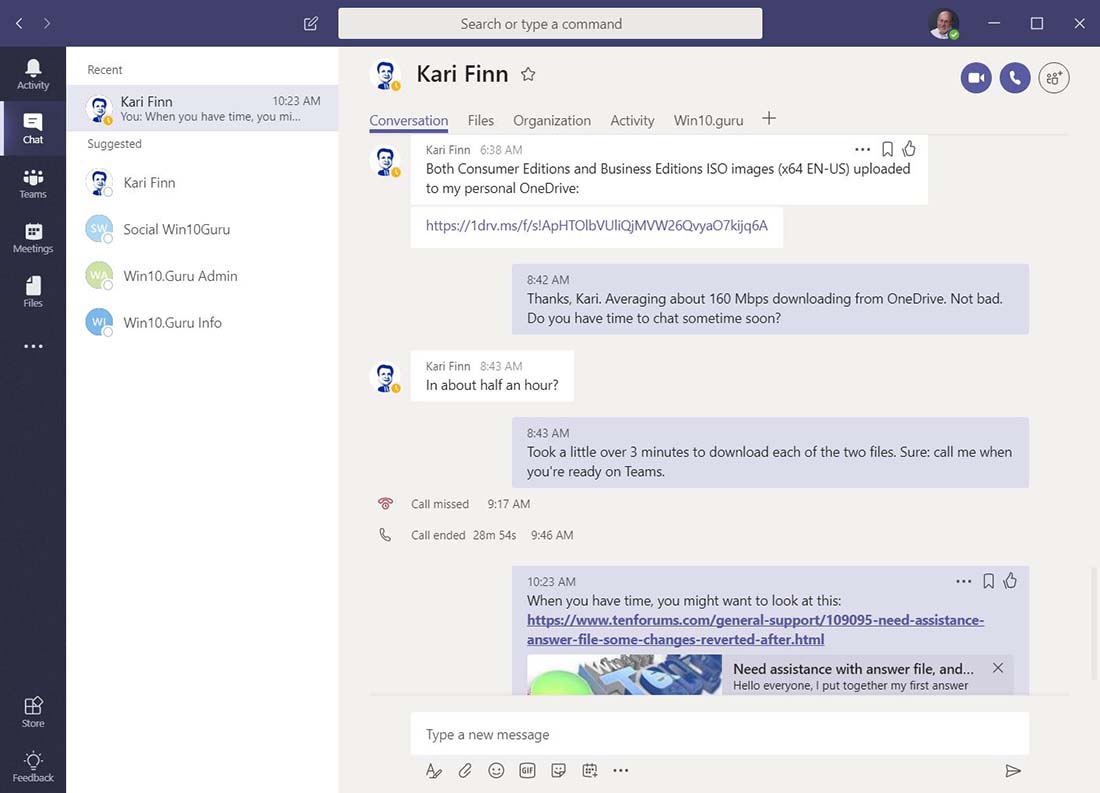1100x793 pixels.
Task: Save the ISO images message with bookmark
Action: click(x=887, y=148)
